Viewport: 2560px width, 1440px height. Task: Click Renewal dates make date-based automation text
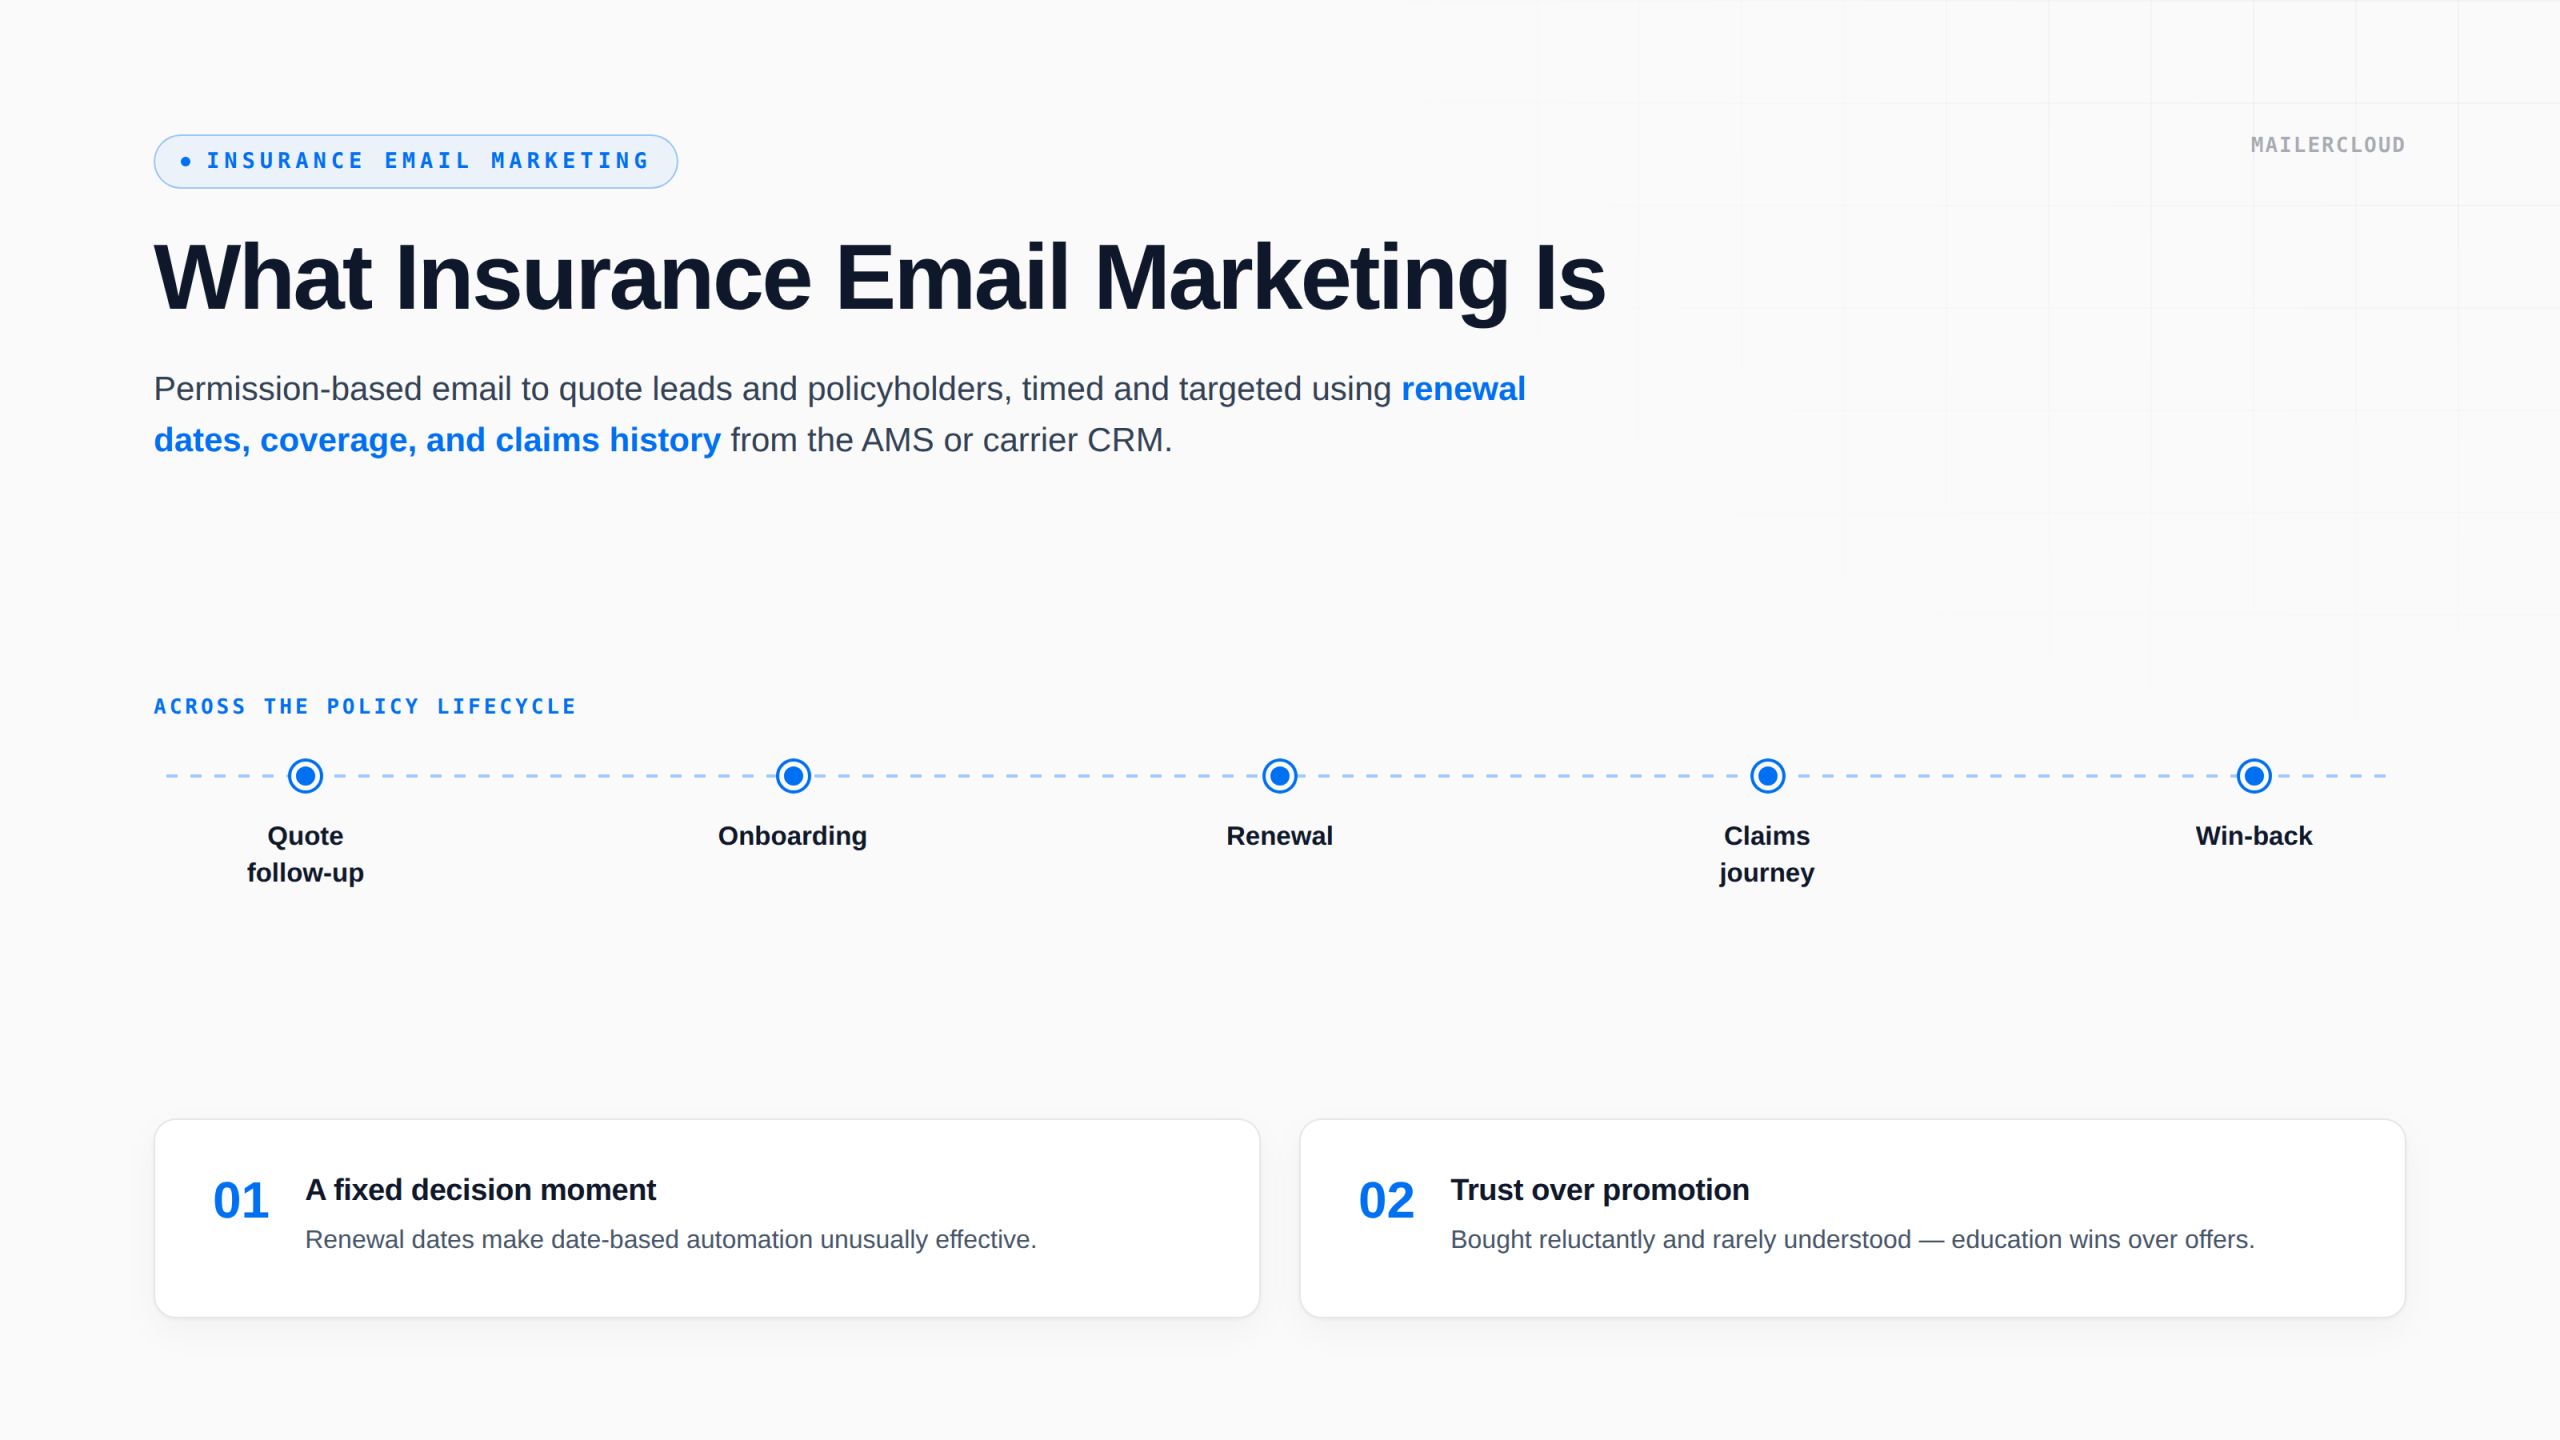pos(671,1240)
